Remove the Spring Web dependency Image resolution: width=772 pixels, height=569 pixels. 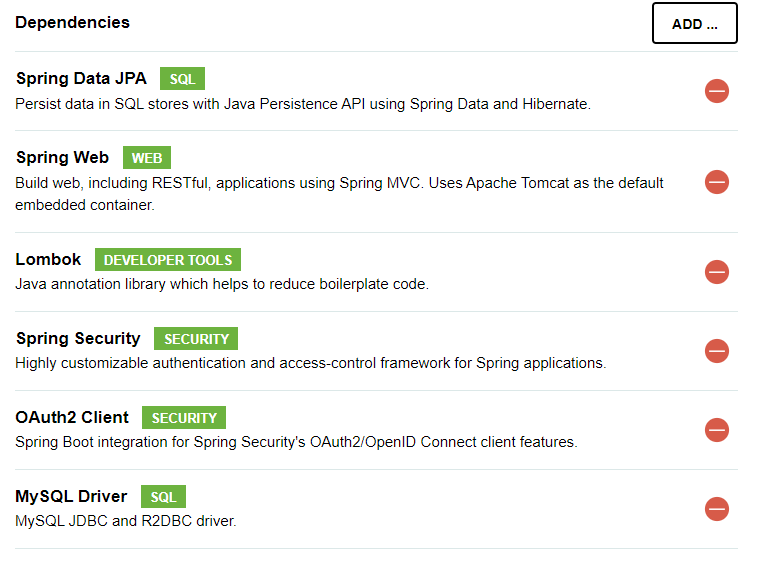coord(716,182)
